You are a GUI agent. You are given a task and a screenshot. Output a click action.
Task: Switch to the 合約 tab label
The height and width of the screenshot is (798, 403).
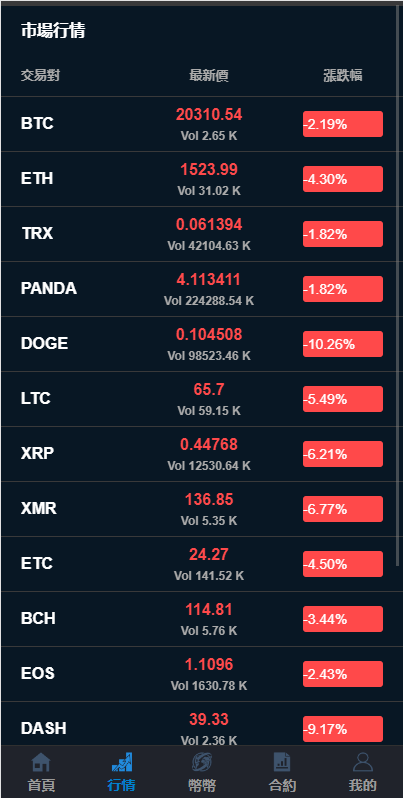[x=282, y=785]
